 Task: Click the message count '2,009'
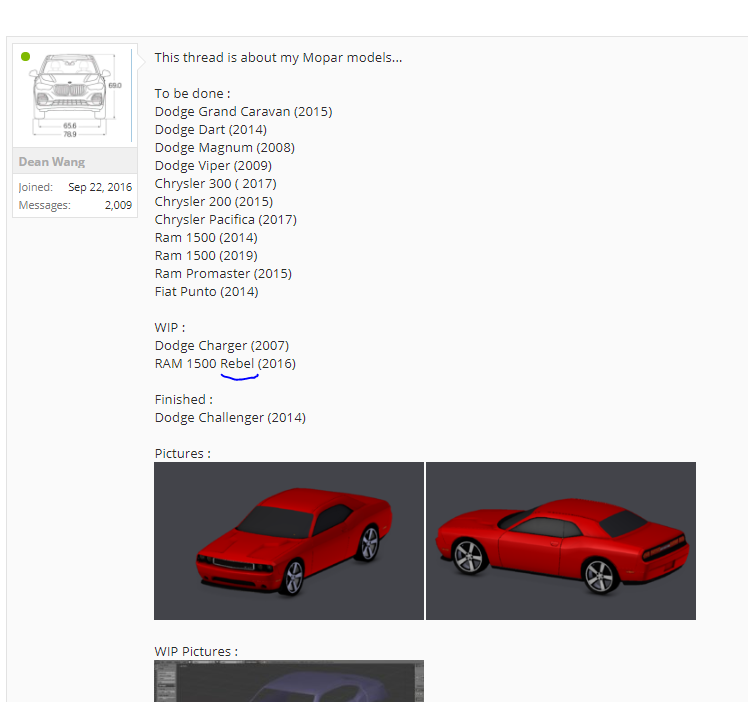[x=118, y=205]
